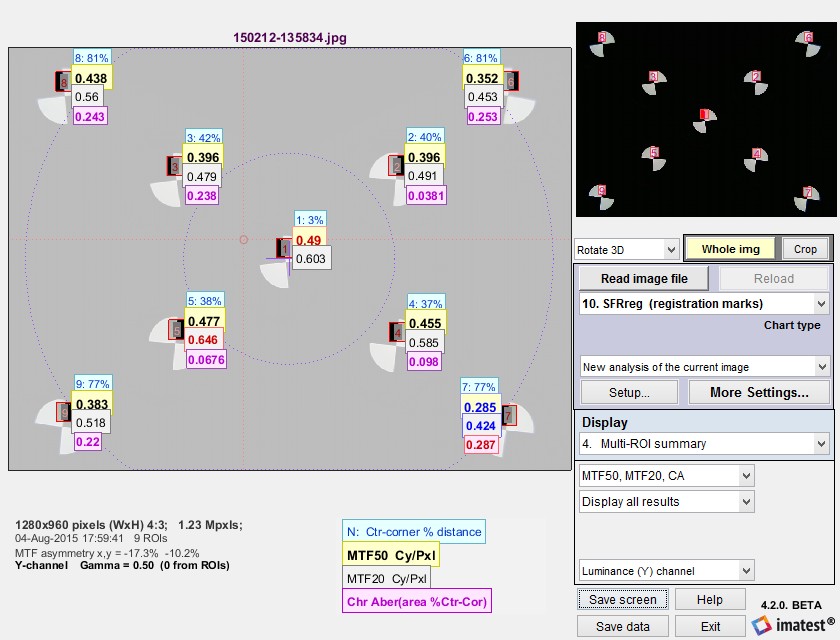
Task: Click the 0.455 value for ROI 4
Action: click(x=425, y=323)
